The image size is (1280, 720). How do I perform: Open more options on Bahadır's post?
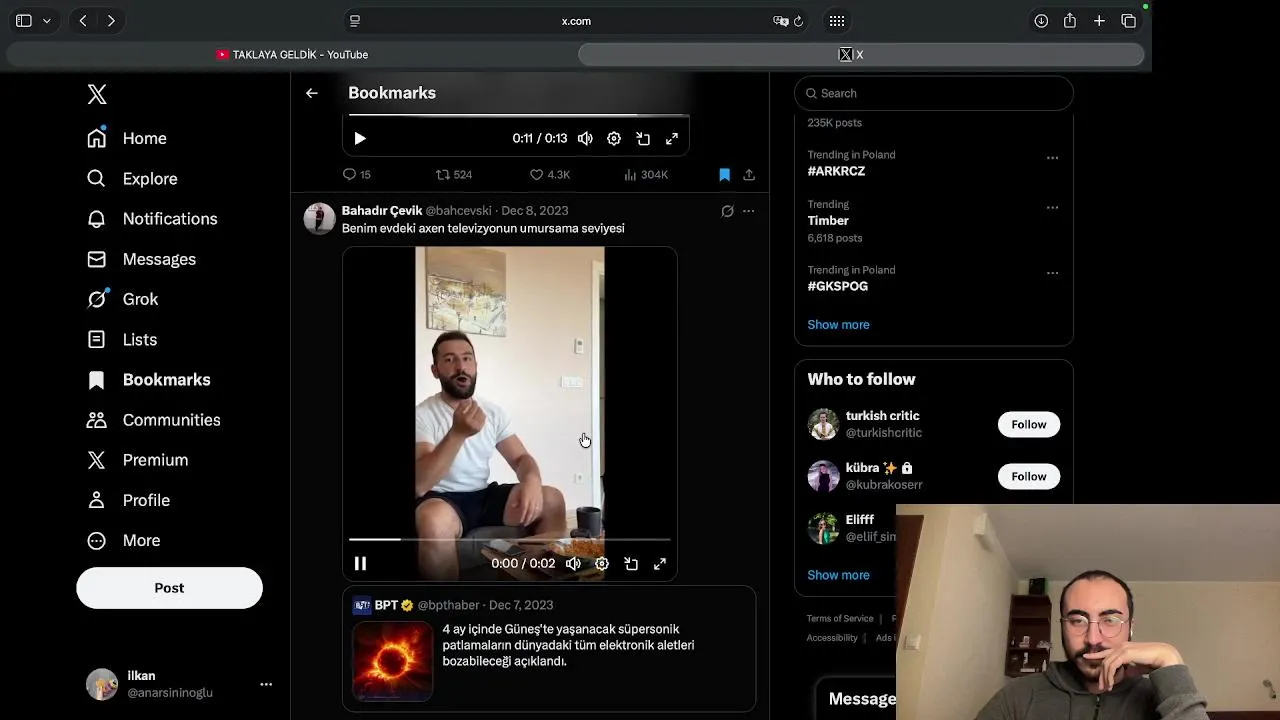tap(748, 211)
